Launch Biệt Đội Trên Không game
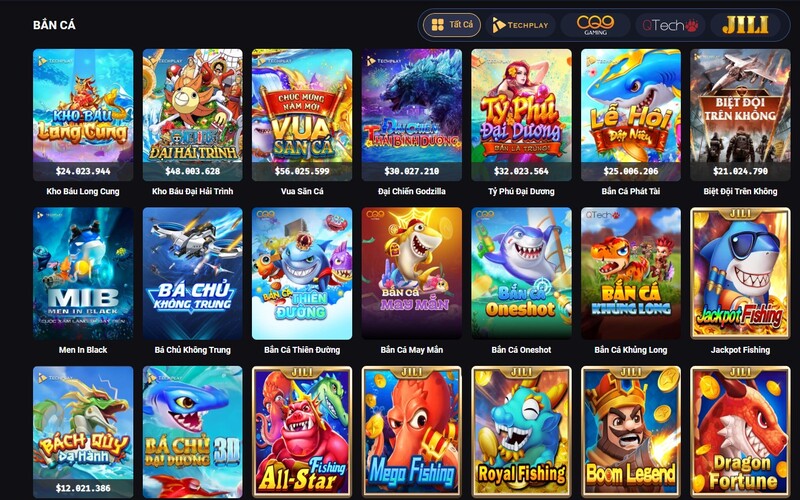The height and width of the screenshot is (500, 800). coord(740,115)
